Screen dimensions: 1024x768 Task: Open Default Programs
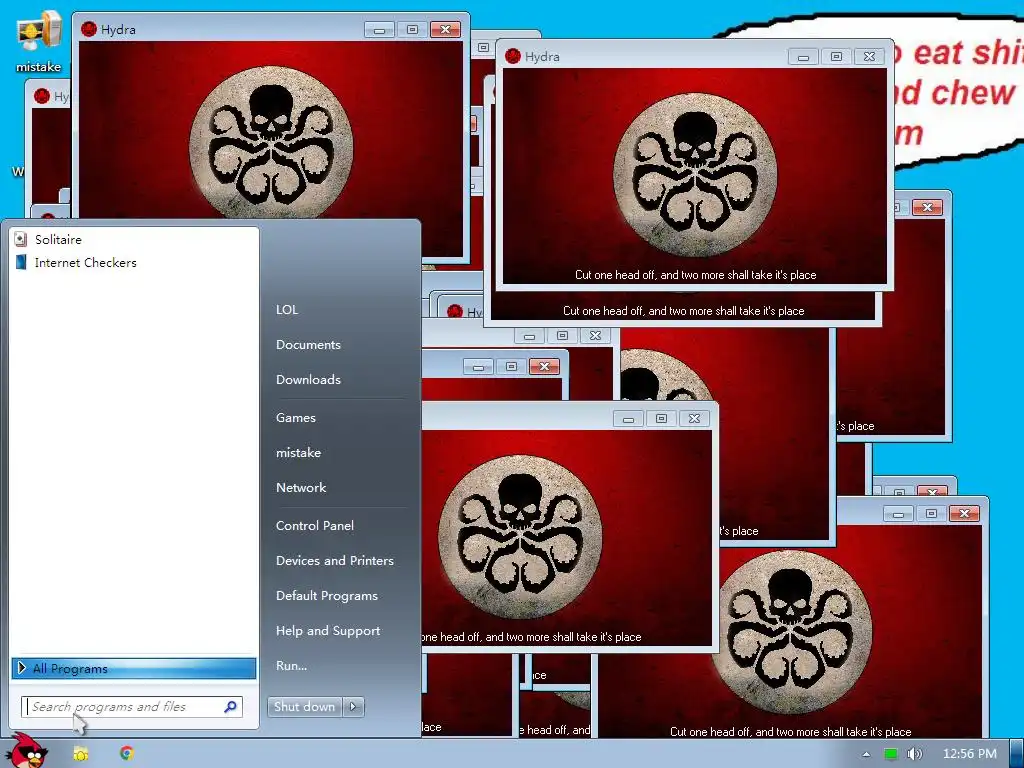(x=327, y=596)
